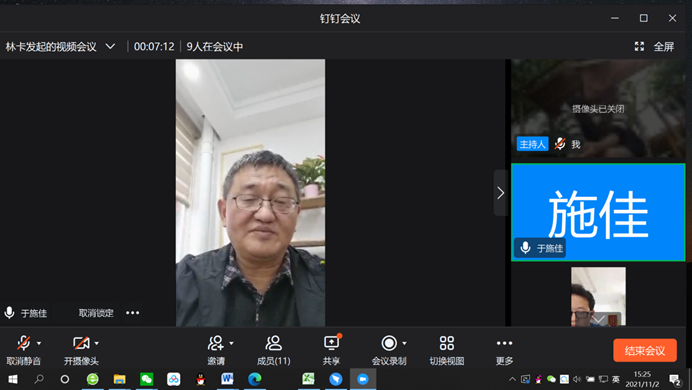This screenshot has height=390, width=692.
Task: Open the invite options dropdown arrow
Action: 231,343
